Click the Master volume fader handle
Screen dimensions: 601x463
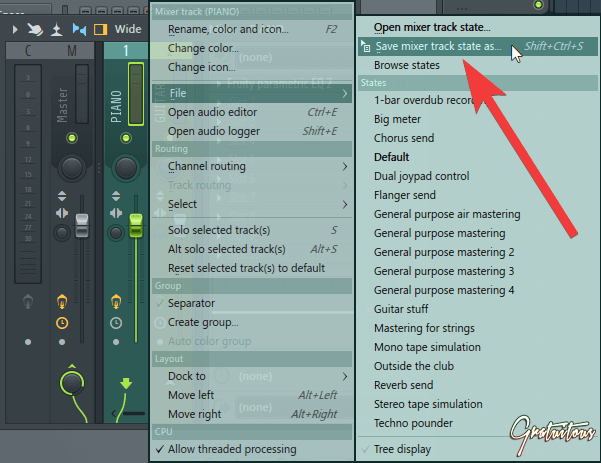pos(82,226)
